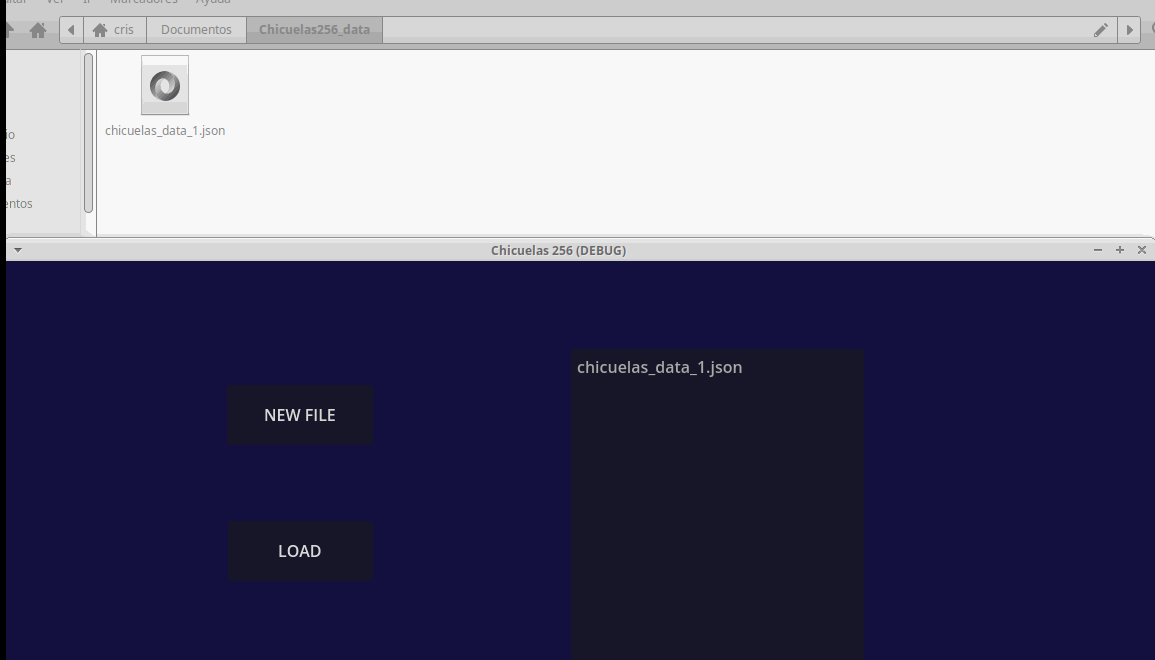1155x660 pixels.
Task: Go to home folder via house icon
Action: [38, 30]
